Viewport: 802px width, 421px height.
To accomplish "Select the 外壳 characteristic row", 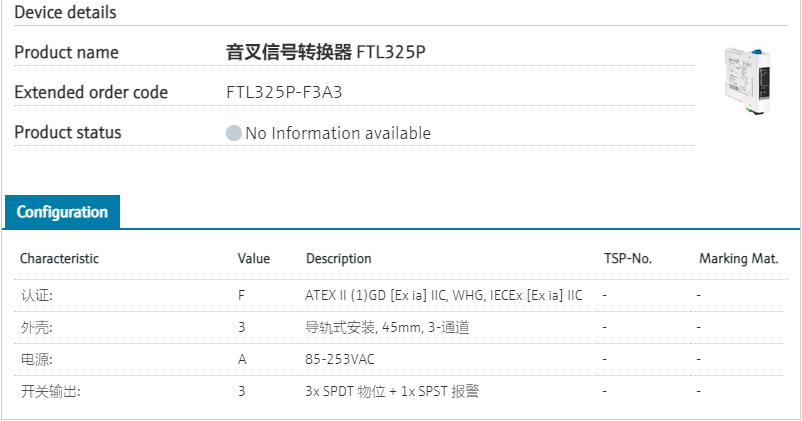I will pyautogui.click(x=36, y=327).
